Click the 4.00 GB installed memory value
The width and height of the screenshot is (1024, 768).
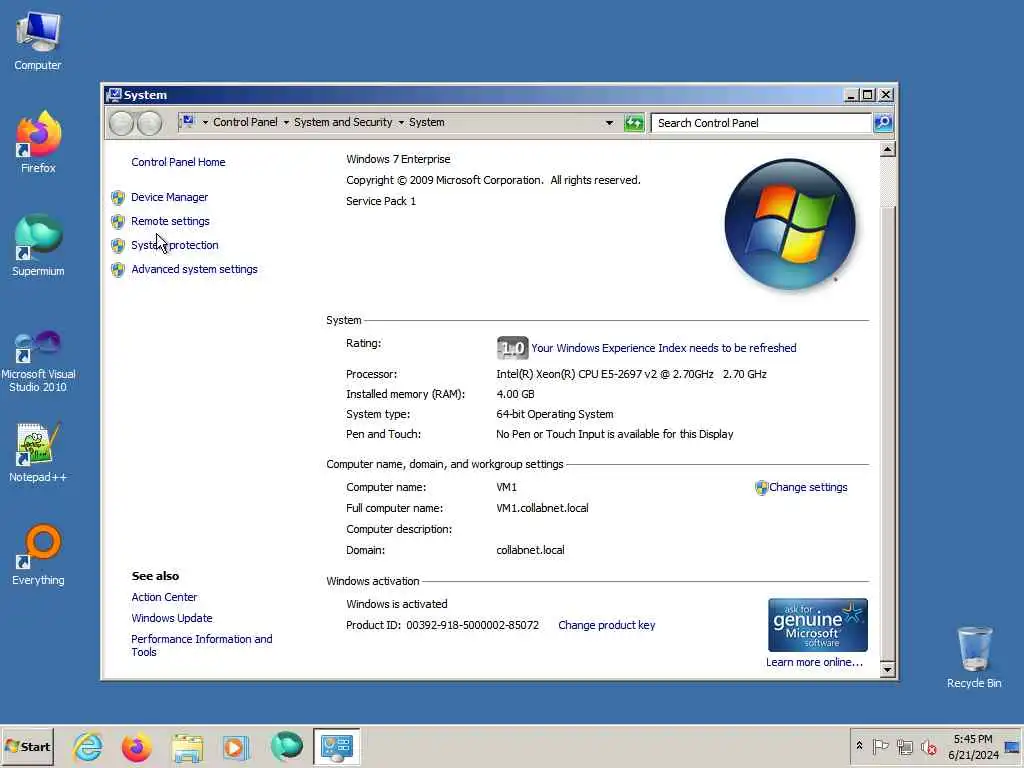[x=515, y=394]
